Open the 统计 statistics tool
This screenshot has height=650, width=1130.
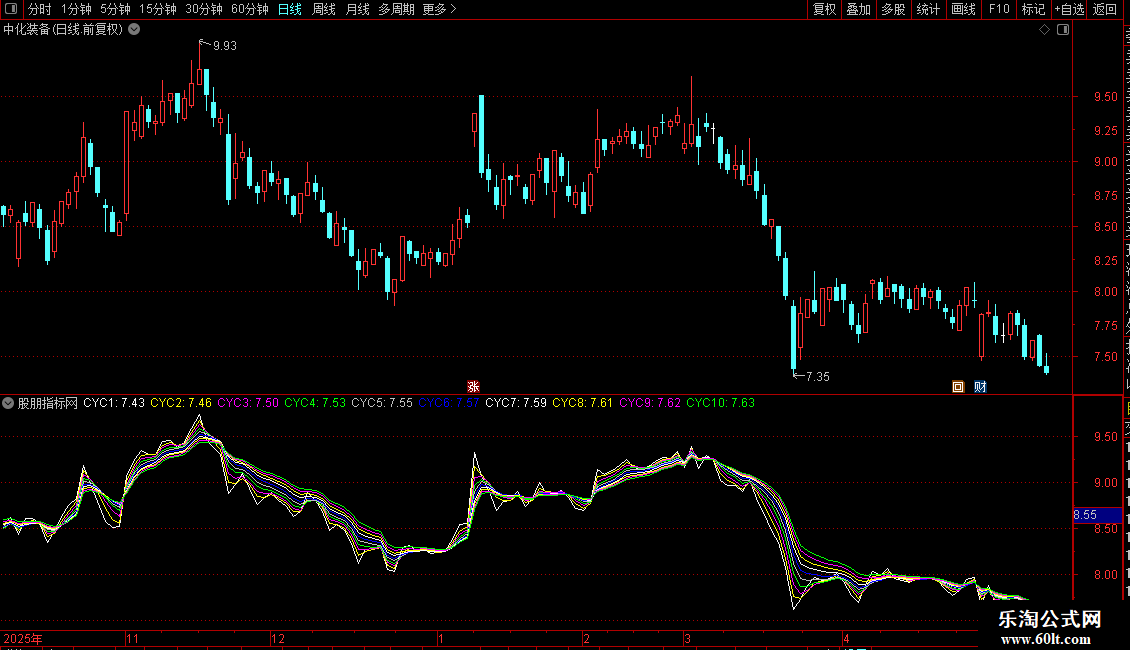(x=928, y=9)
